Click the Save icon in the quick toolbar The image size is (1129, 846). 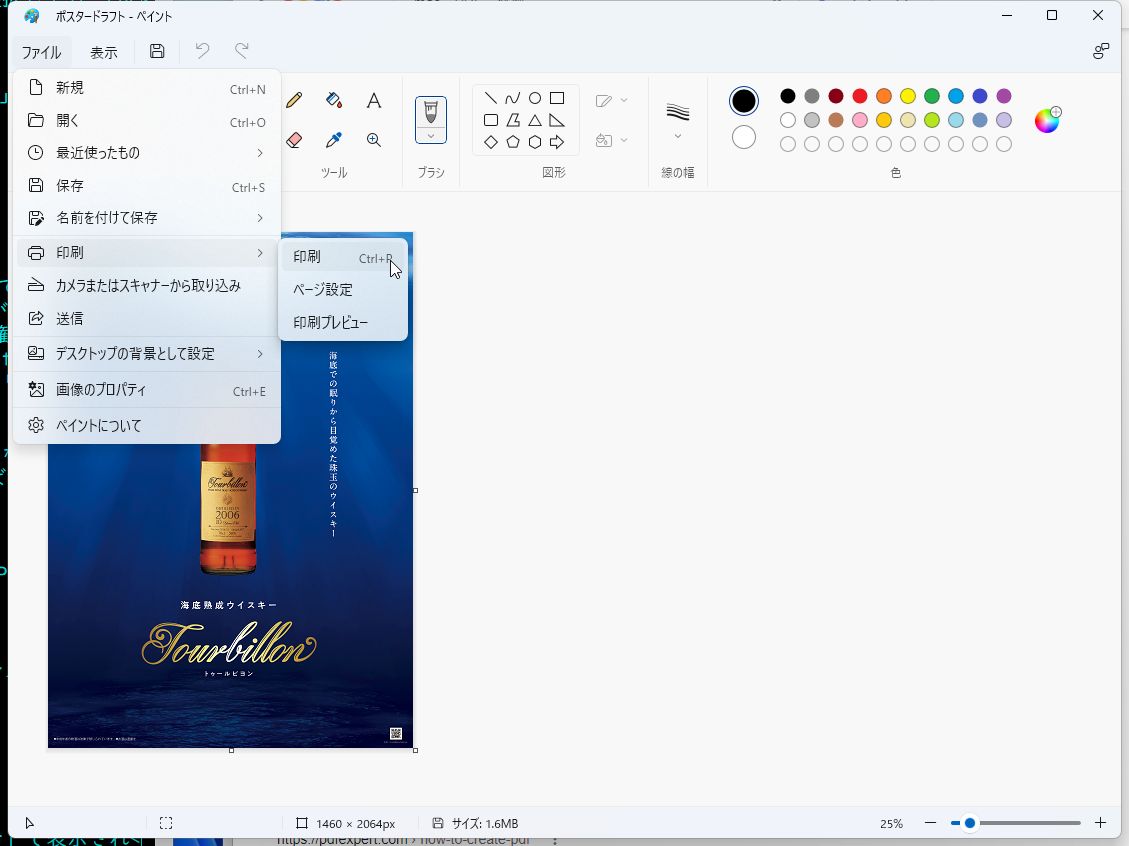(157, 51)
